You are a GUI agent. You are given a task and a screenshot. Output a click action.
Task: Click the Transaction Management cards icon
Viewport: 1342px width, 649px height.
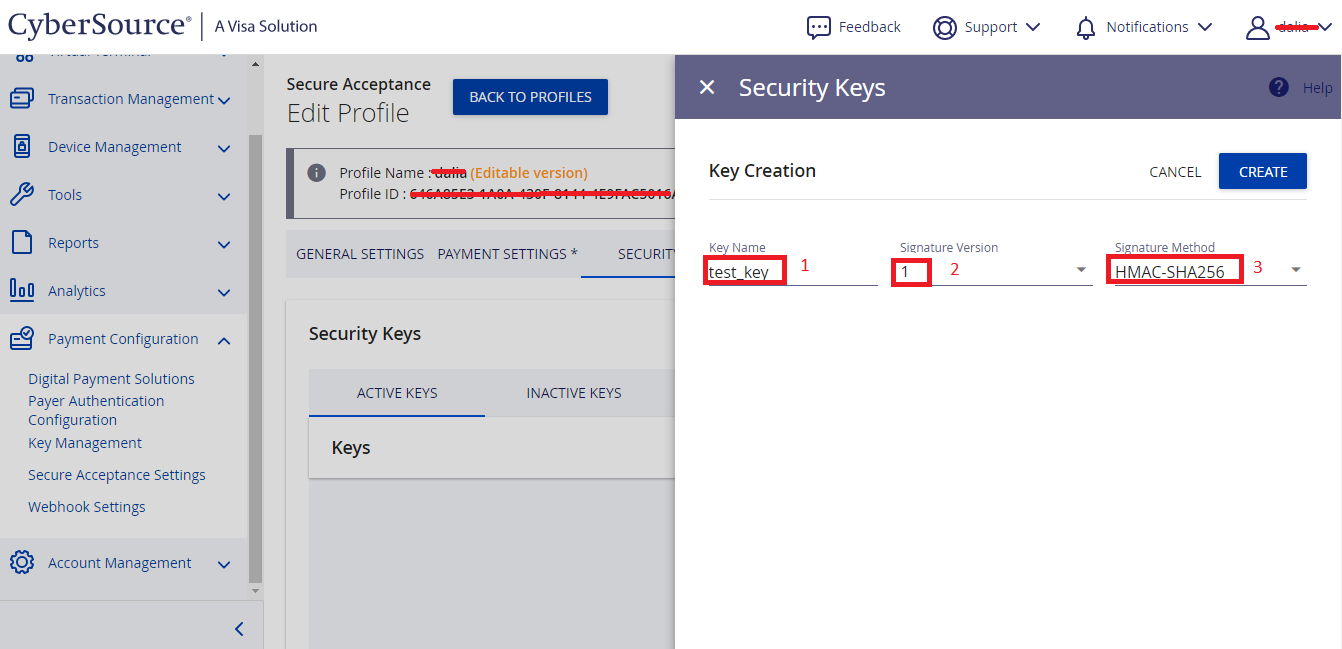tap(22, 99)
